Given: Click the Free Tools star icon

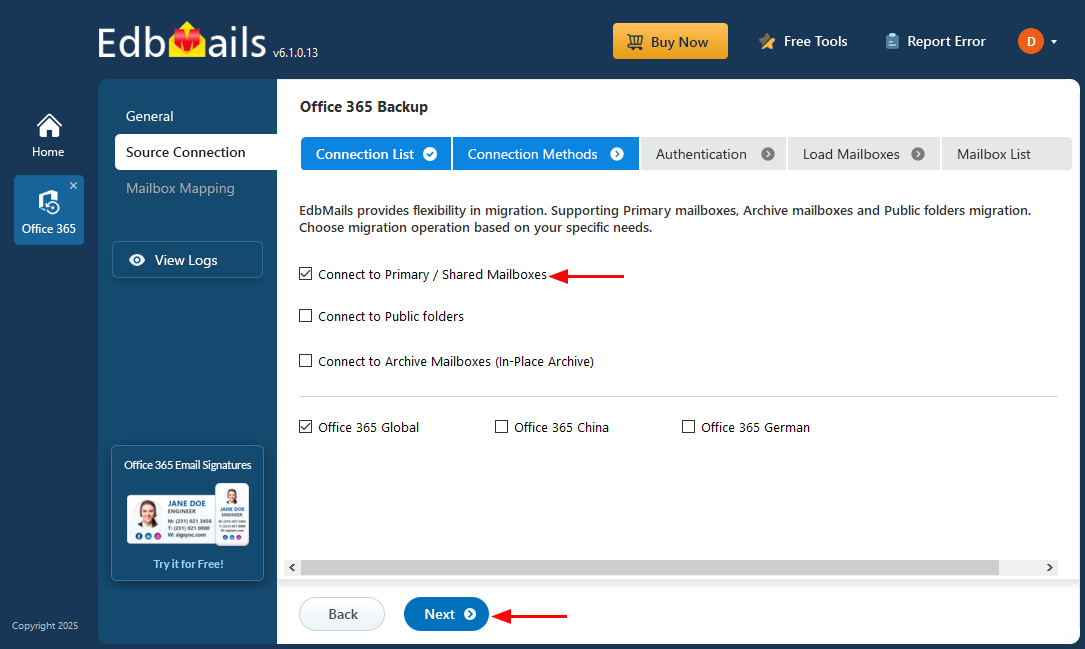Looking at the screenshot, I should point(767,42).
